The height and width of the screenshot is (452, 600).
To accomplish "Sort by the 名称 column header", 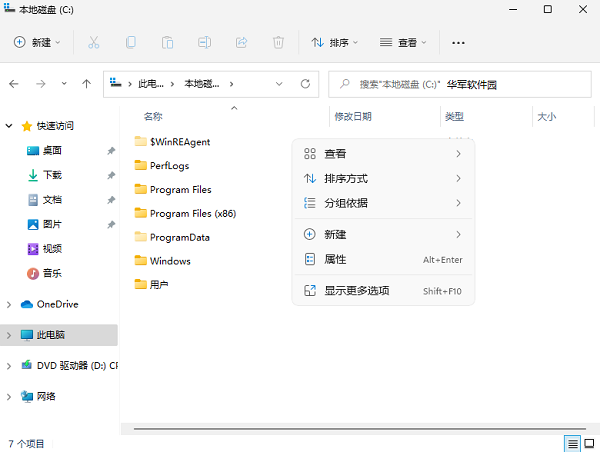I will 153,116.
